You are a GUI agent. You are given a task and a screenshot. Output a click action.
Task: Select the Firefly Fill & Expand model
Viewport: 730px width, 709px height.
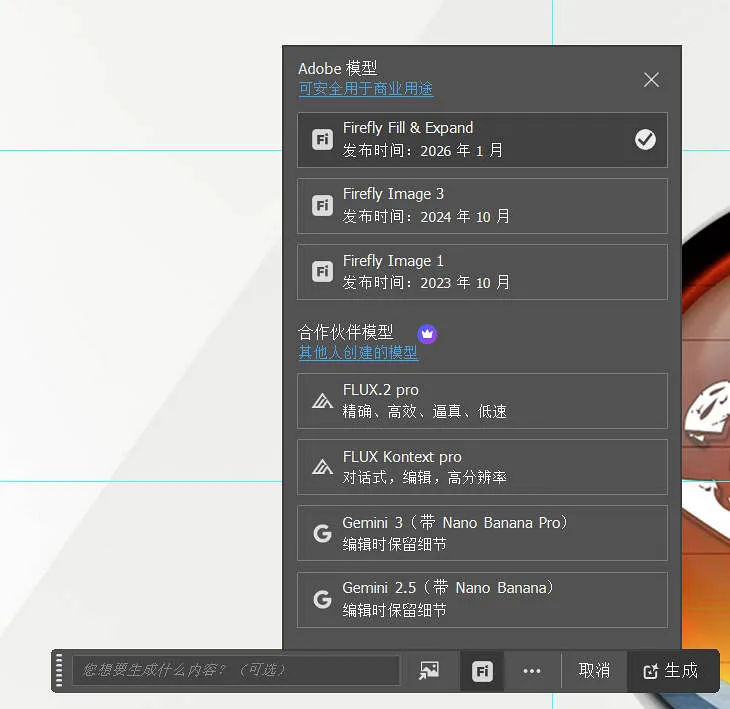[482, 140]
